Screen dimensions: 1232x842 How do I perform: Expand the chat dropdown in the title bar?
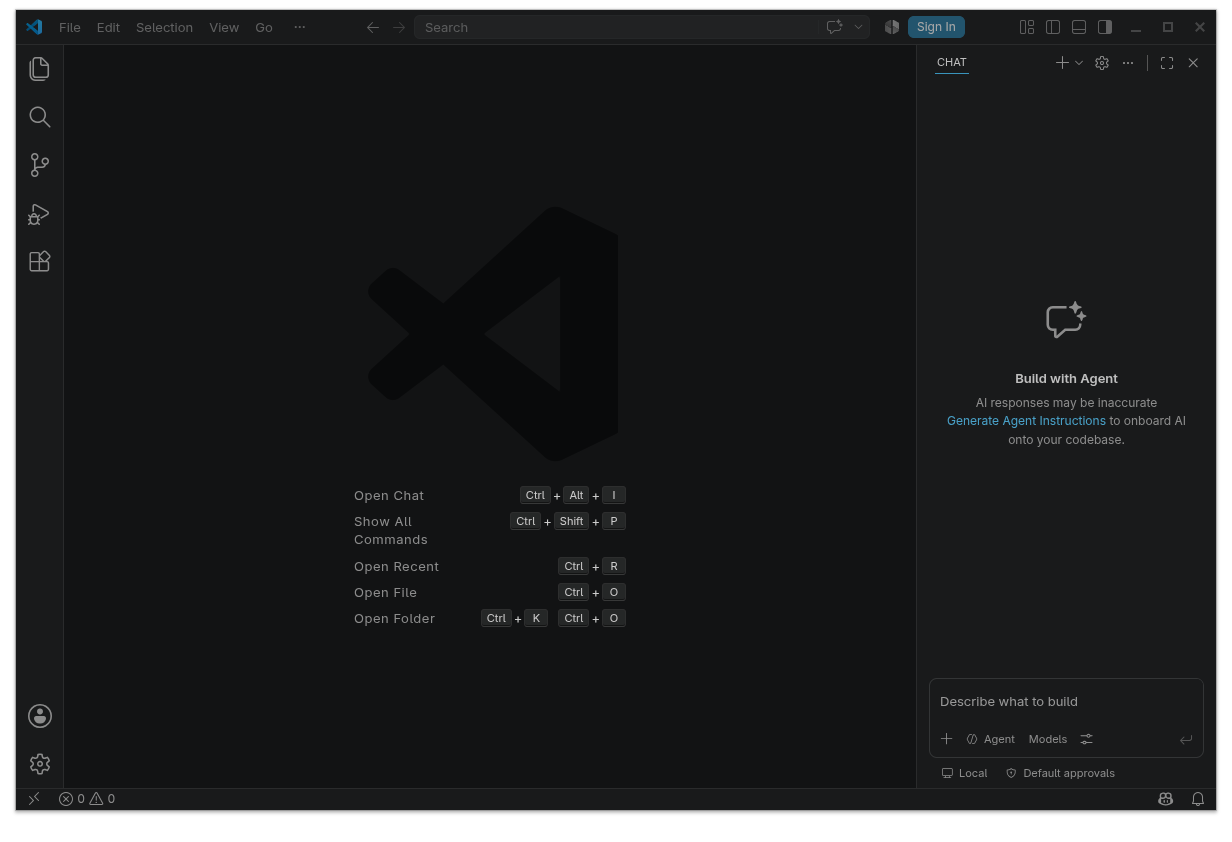pos(858,27)
